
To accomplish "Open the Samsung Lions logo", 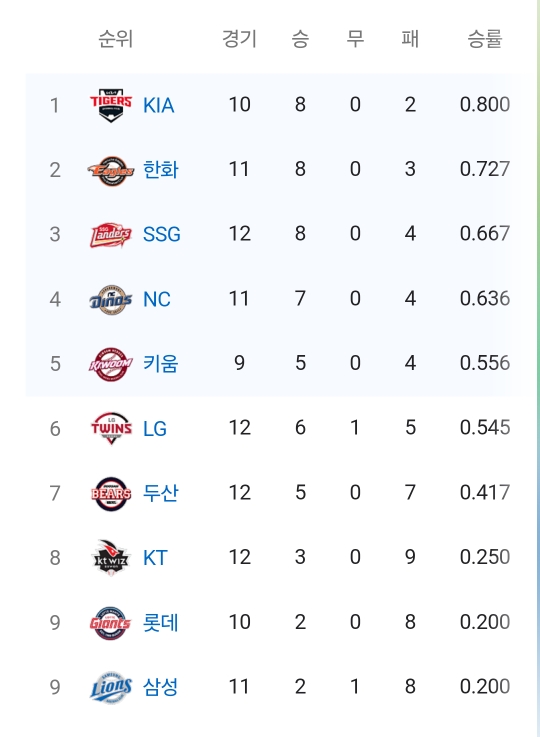I will click(x=111, y=687).
